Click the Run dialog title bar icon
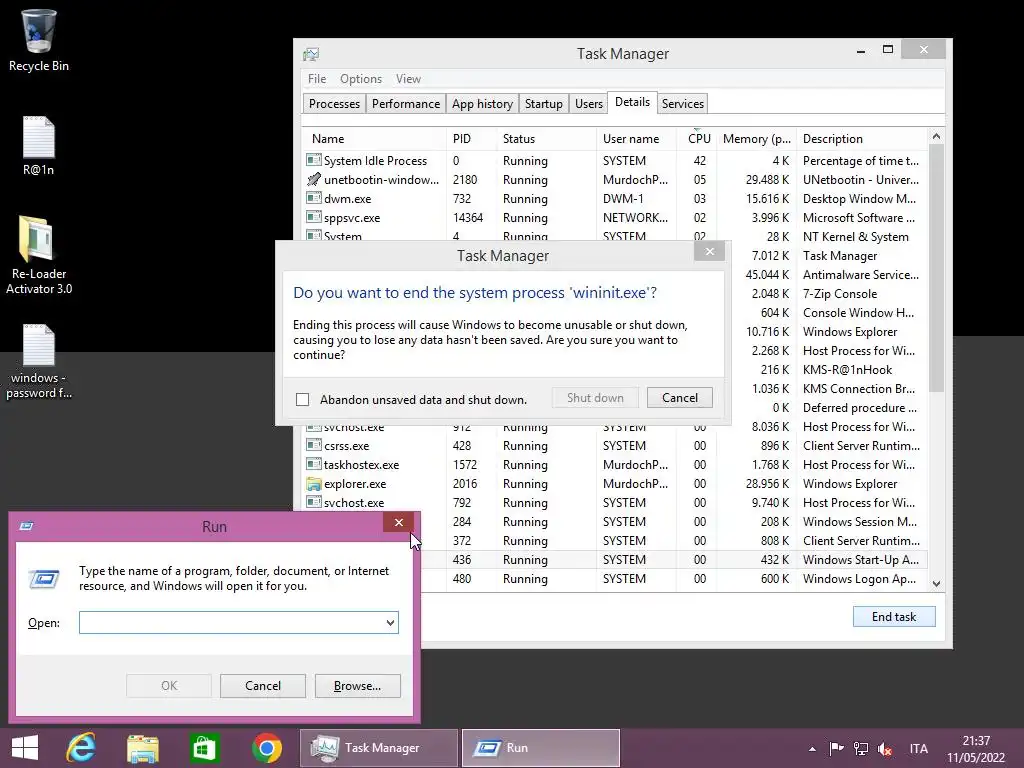This screenshot has width=1024, height=768. [x=27, y=526]
